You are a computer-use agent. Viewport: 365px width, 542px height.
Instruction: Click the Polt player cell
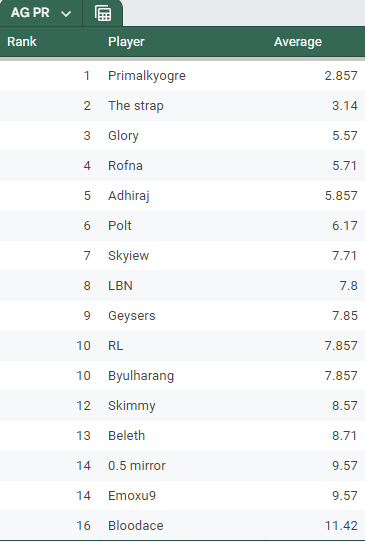(120, 226)
